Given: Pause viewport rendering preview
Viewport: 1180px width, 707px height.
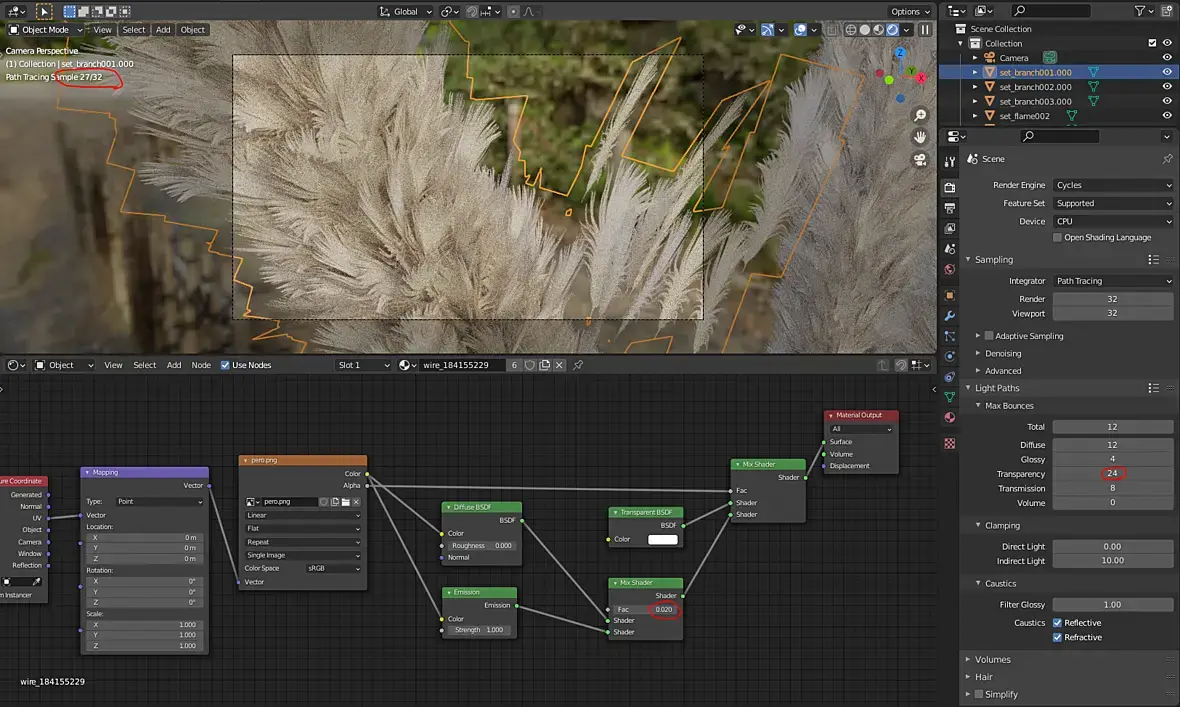Looking at the screenshot, I should [925, 30].
